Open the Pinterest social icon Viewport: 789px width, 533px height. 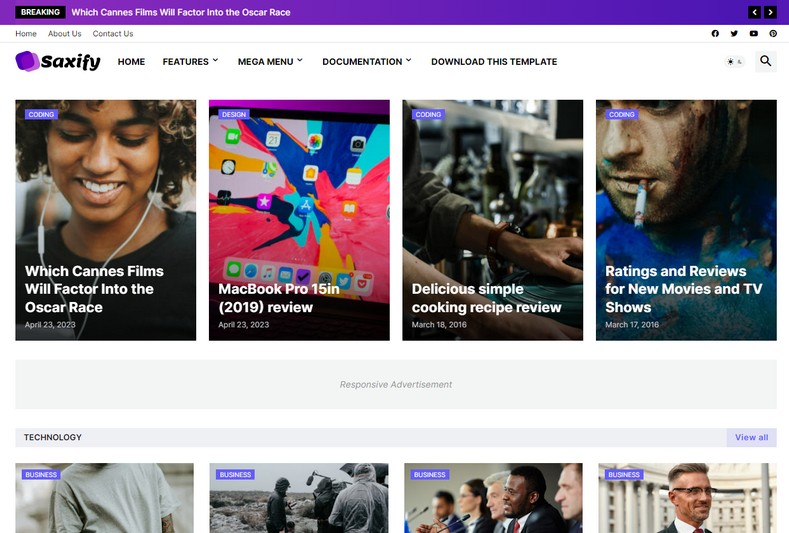tap(773, 33)
